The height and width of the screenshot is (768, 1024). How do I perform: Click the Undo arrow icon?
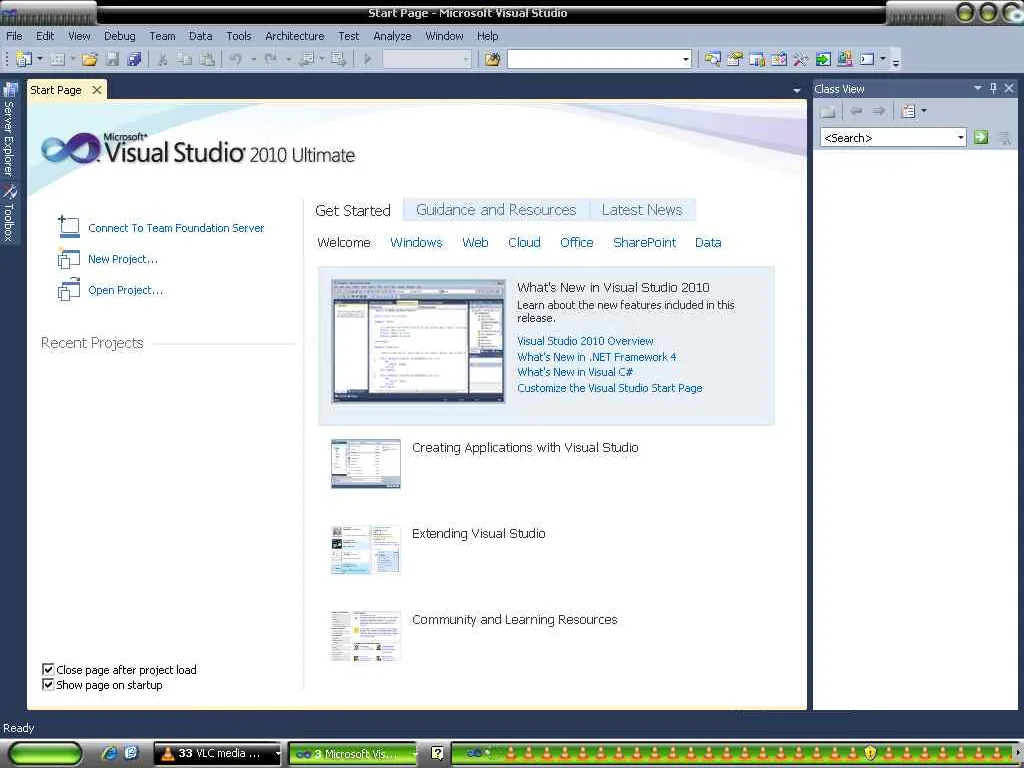click(x=236, y=59)
